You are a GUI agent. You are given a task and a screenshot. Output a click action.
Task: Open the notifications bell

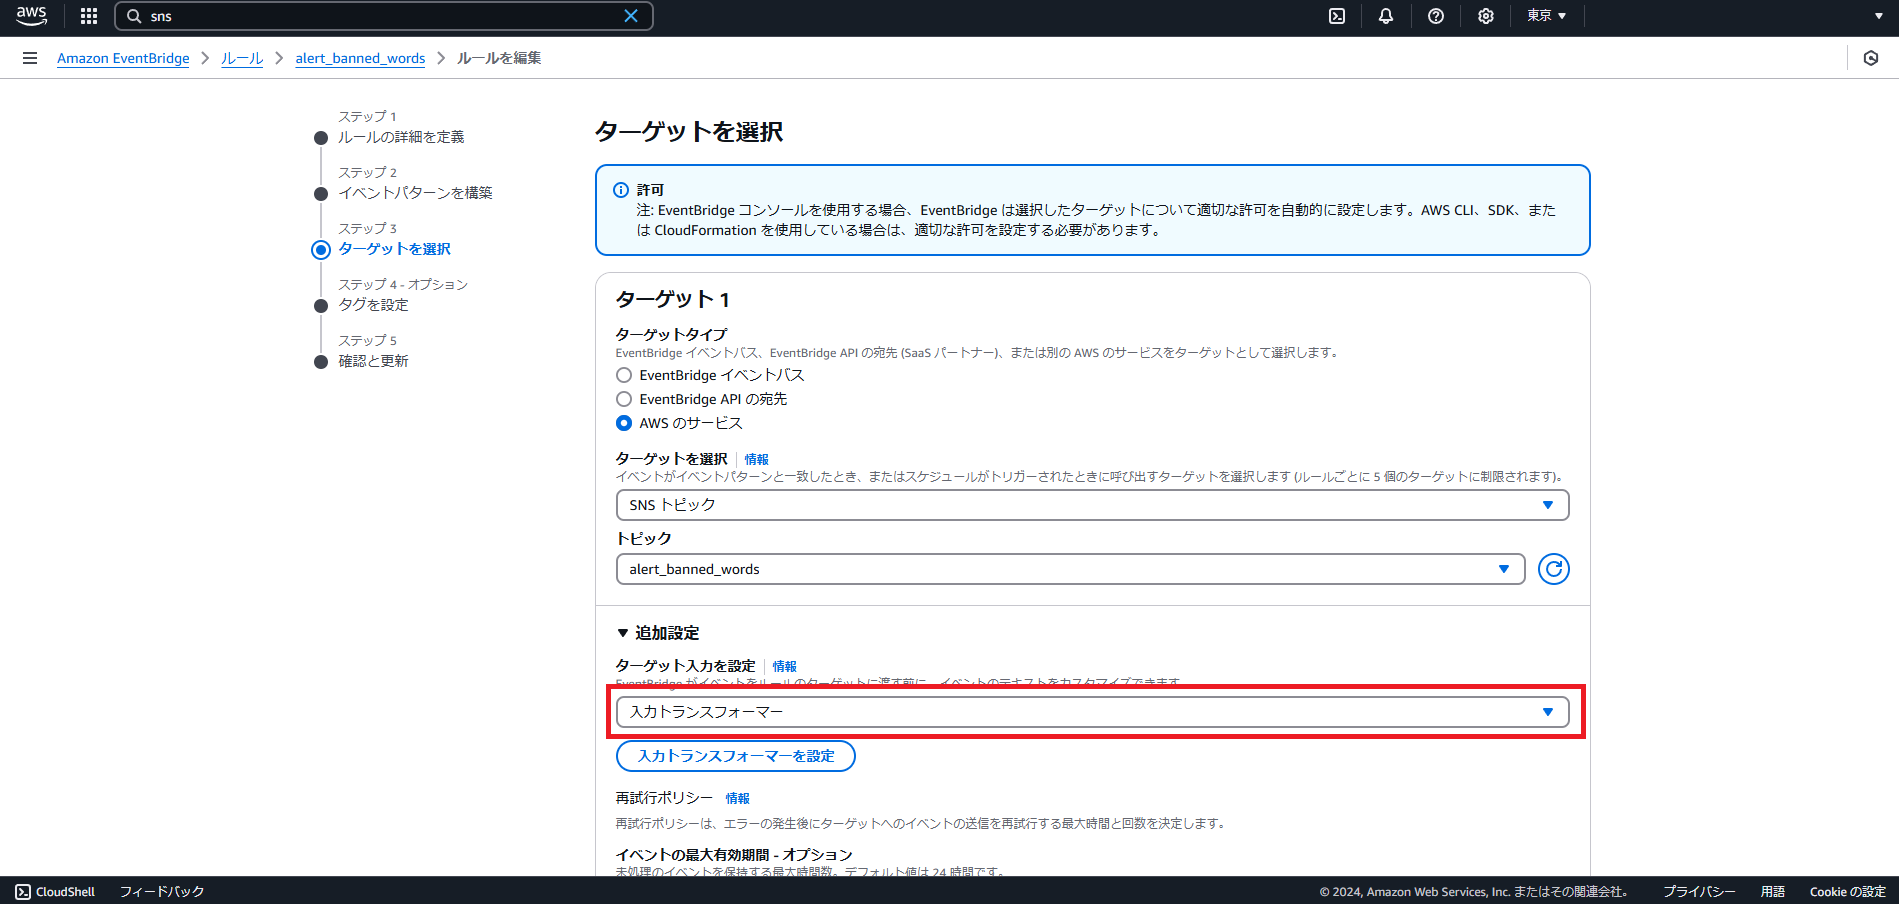point(1386,16)
